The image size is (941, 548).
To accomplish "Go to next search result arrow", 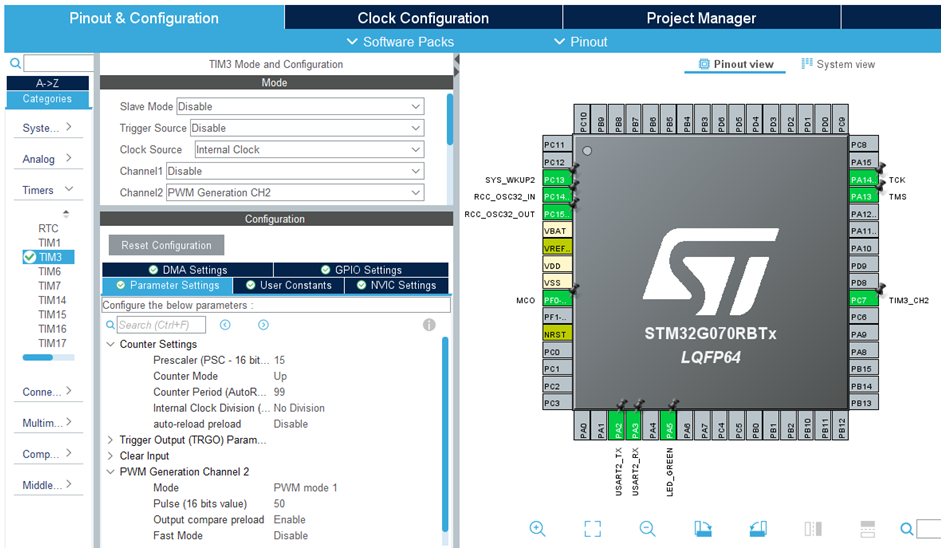I will 263,325.
